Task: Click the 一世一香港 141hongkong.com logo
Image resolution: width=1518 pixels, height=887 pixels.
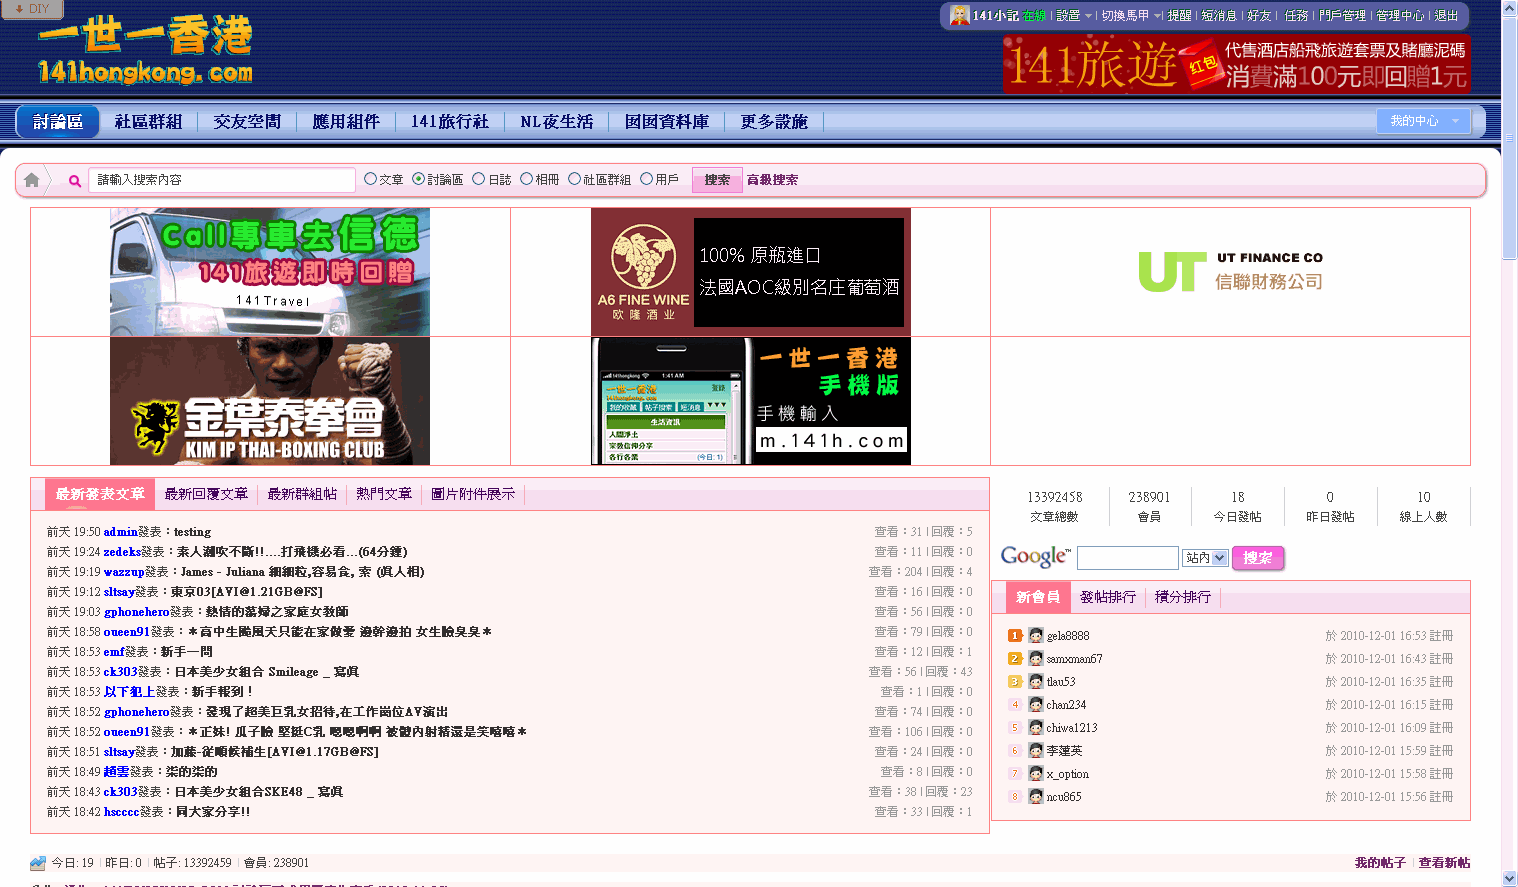Action: (145, 50)
